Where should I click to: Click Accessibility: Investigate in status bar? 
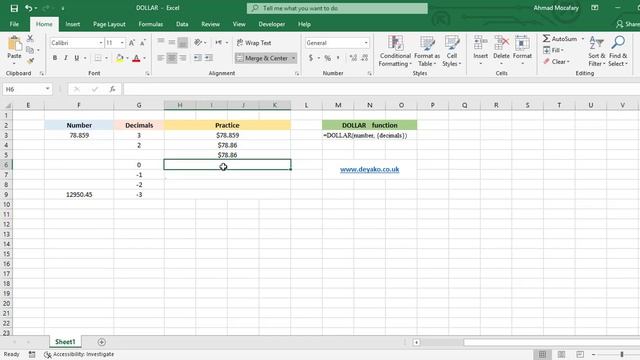pyautogui.click(x=79, y=354)
